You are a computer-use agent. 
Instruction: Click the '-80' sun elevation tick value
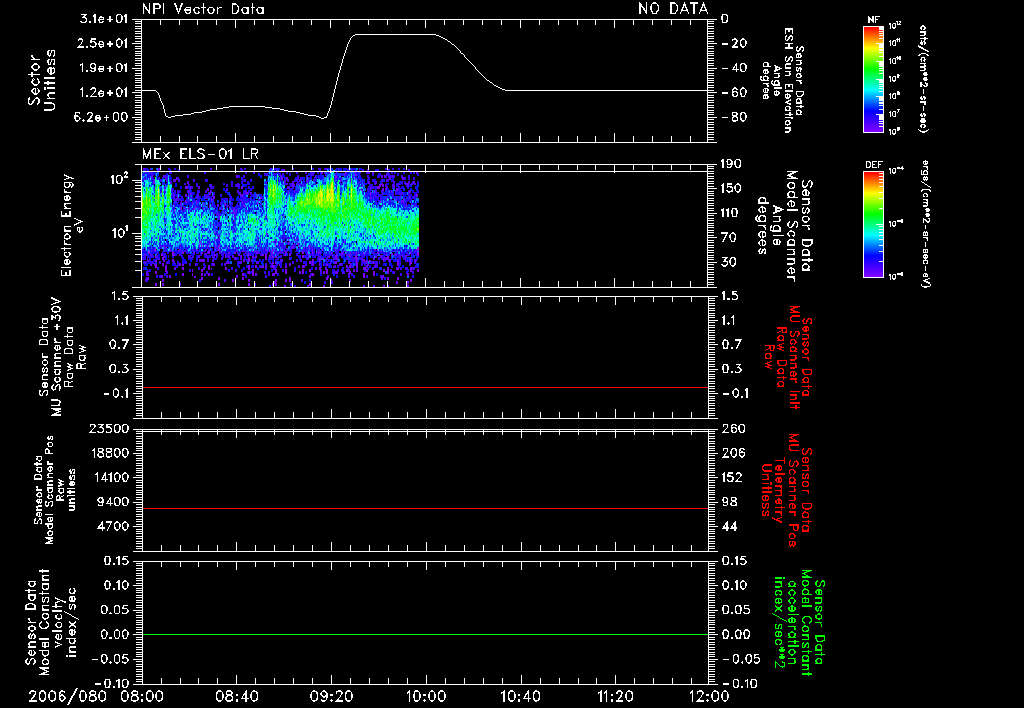tap(733, 118)
